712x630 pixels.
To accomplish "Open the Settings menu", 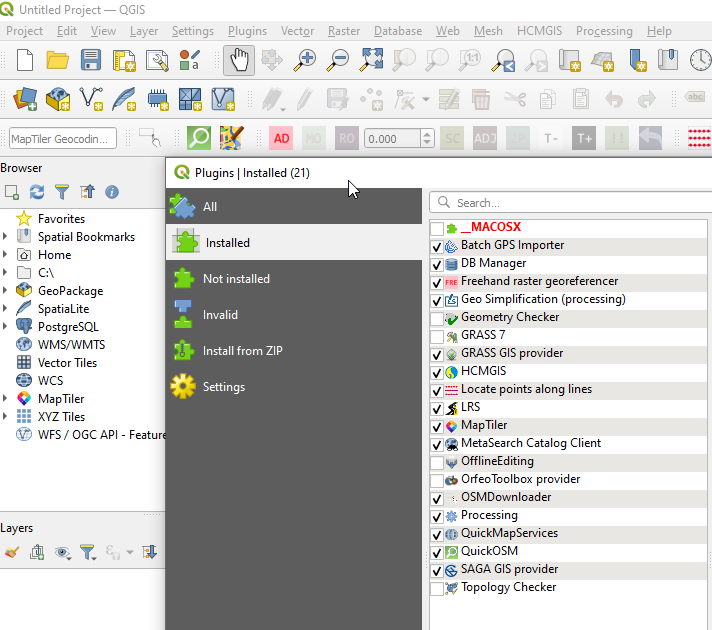I will [193, 31].
